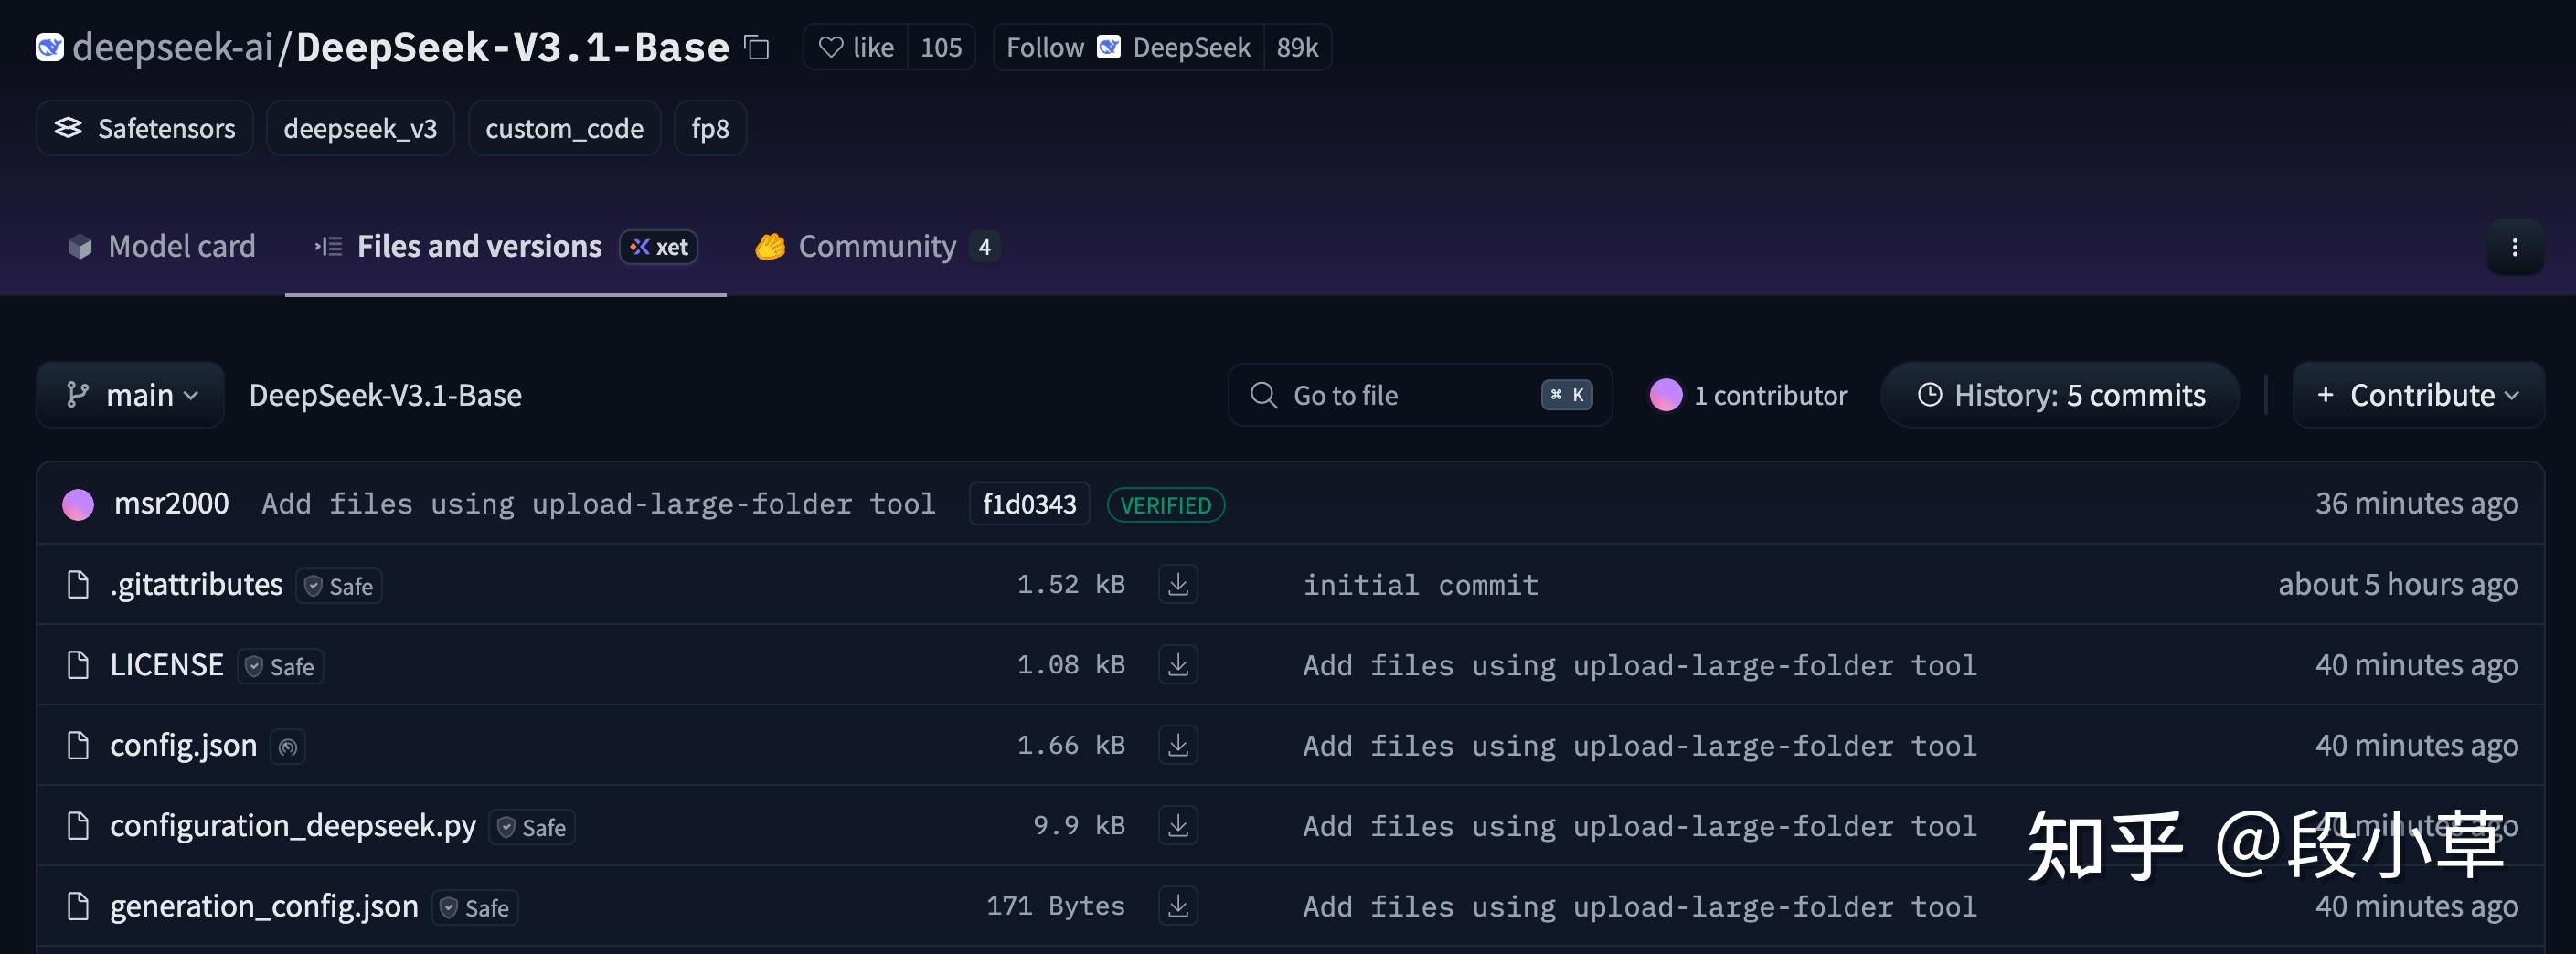Download the generation_config.json file
The width and height of the screenshot is (2576, 954).
pyautogui.click(x=1178, y=906)
